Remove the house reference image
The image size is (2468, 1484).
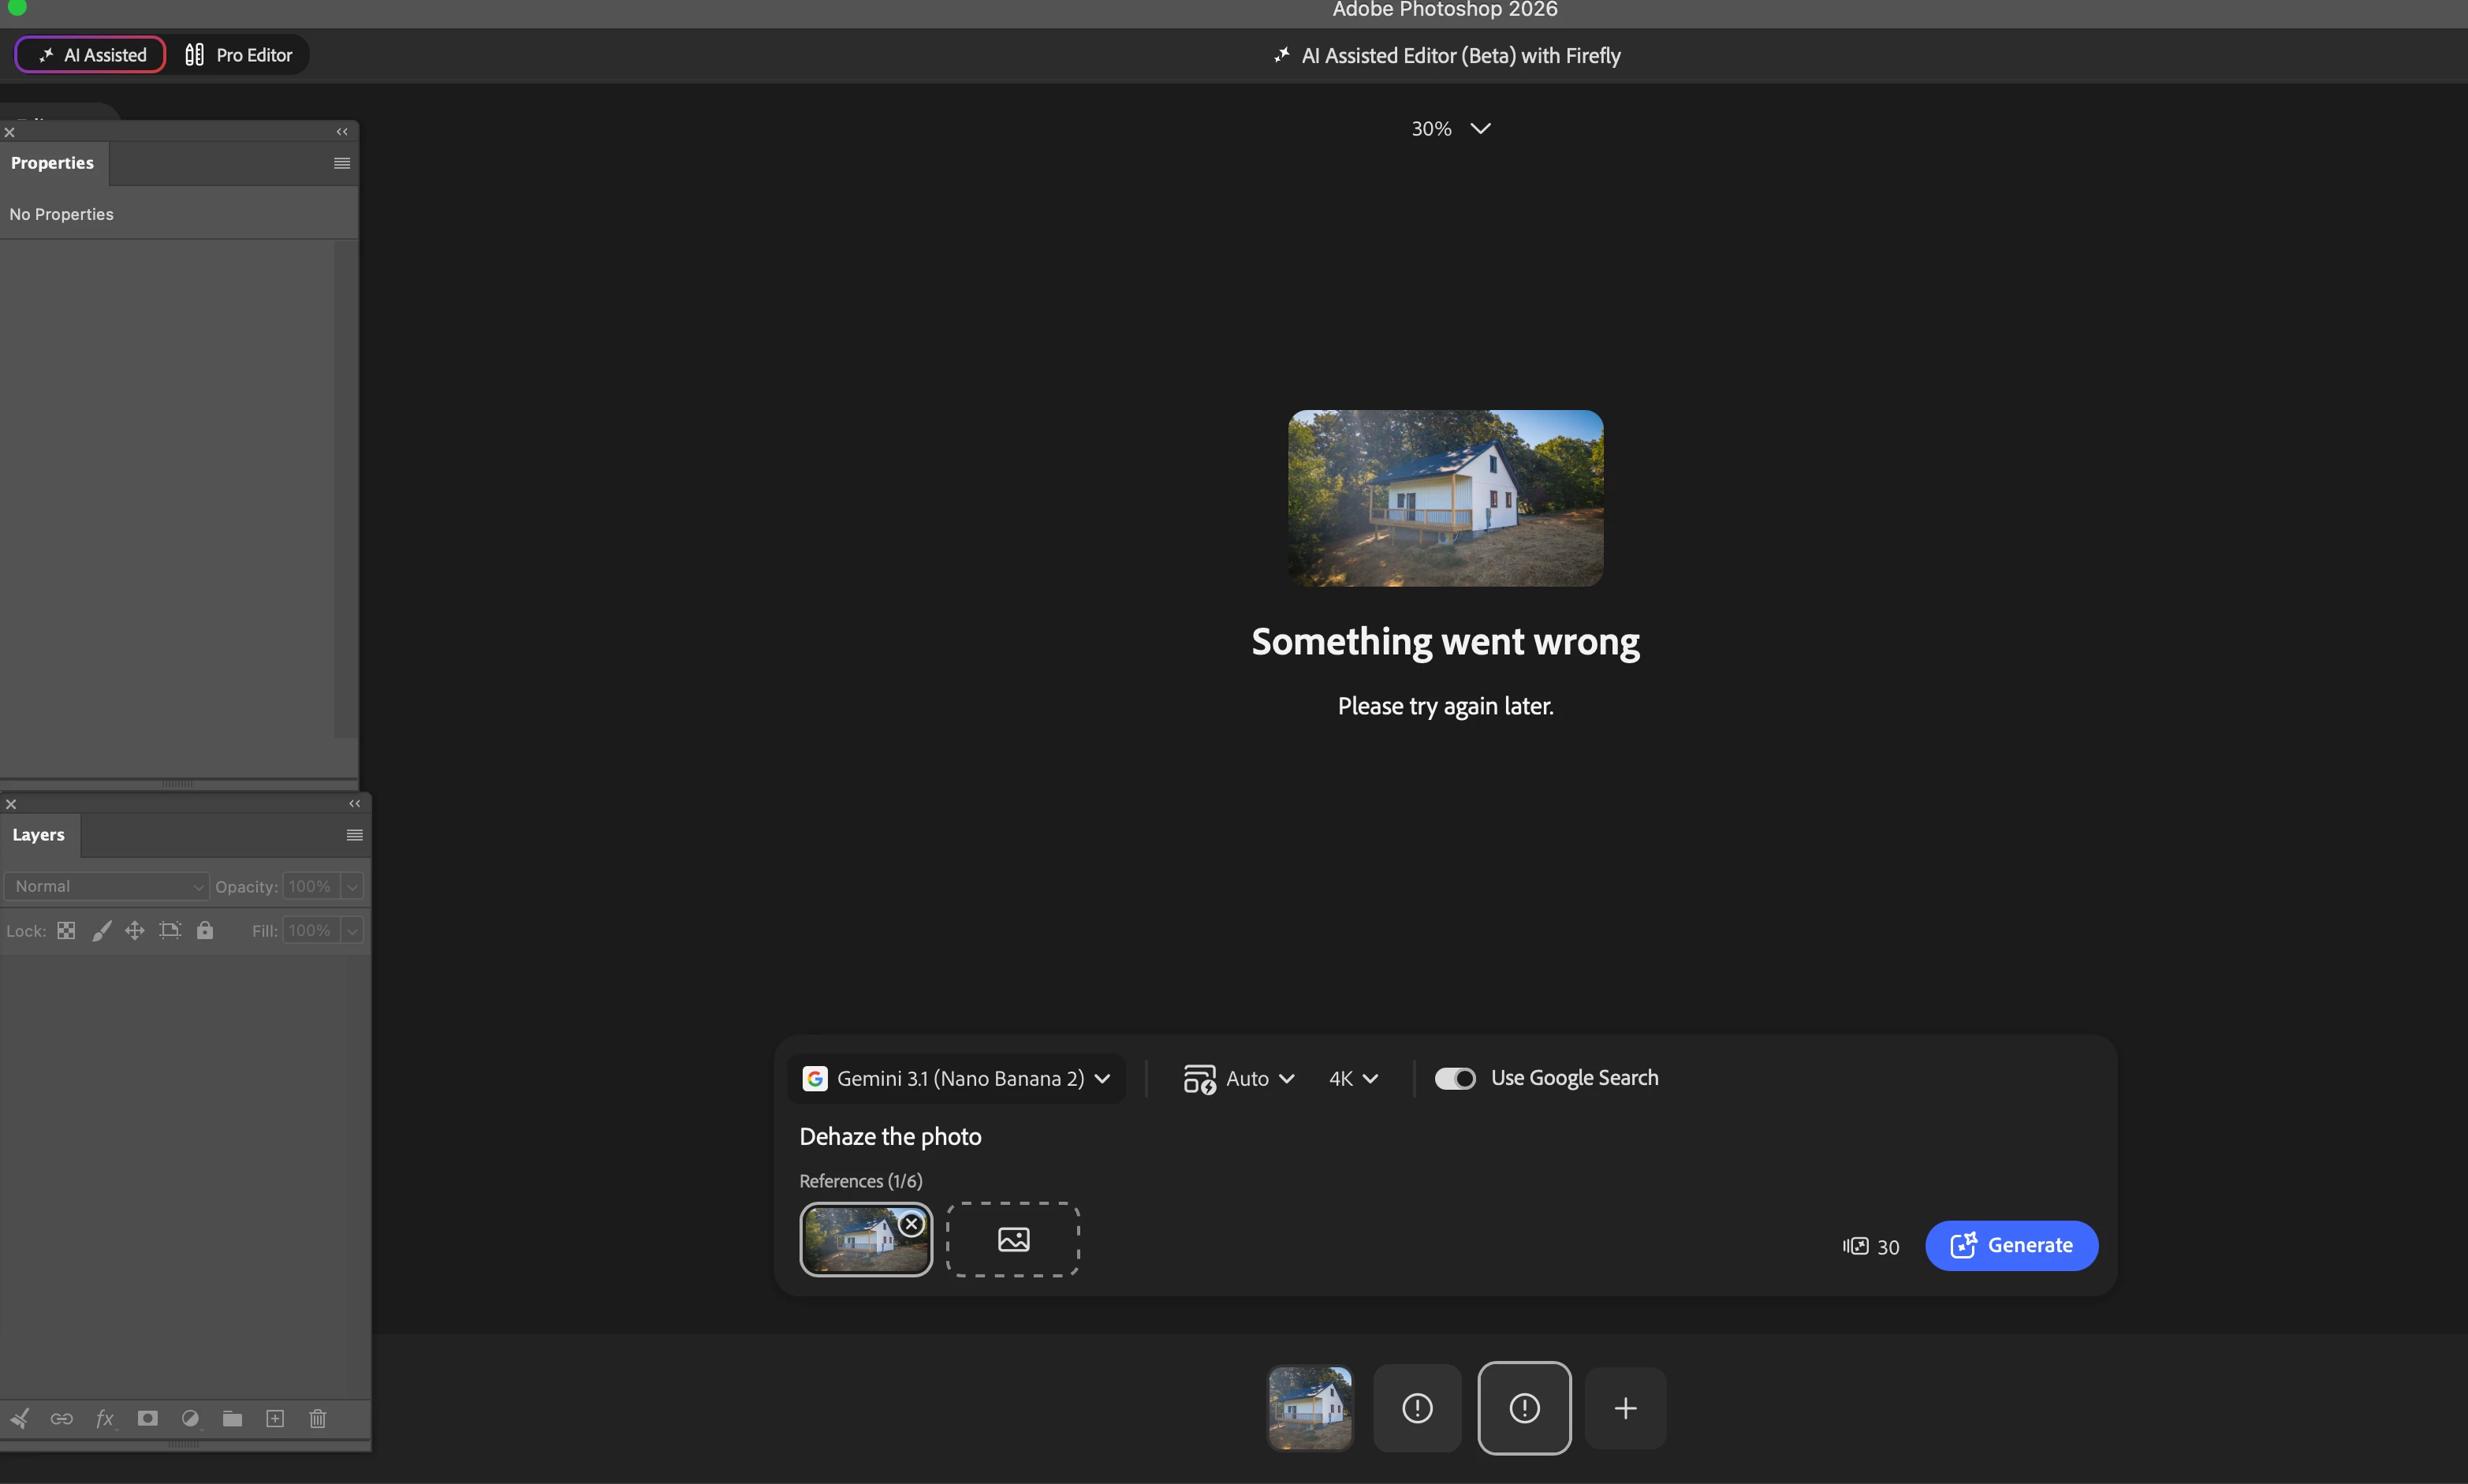[x=911, y=1223]
